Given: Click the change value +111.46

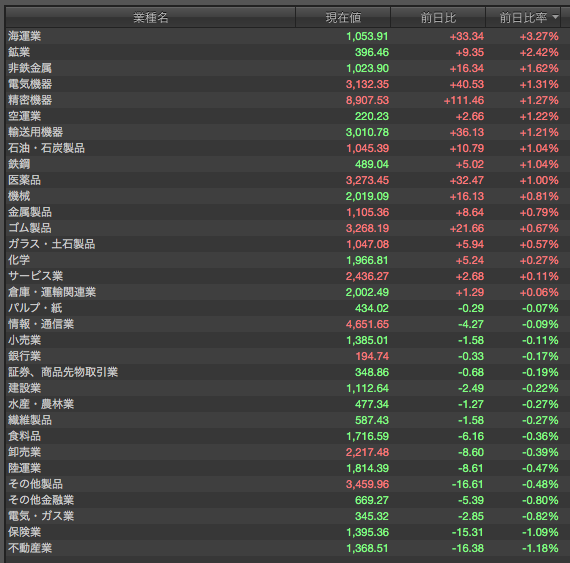Looking at the screenshot, I should pos(464,100).
